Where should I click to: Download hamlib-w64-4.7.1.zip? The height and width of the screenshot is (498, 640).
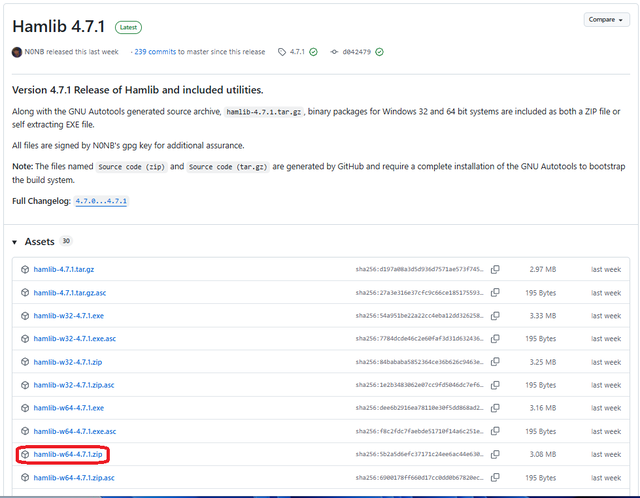pyautogui.click(x=68, y=454)
